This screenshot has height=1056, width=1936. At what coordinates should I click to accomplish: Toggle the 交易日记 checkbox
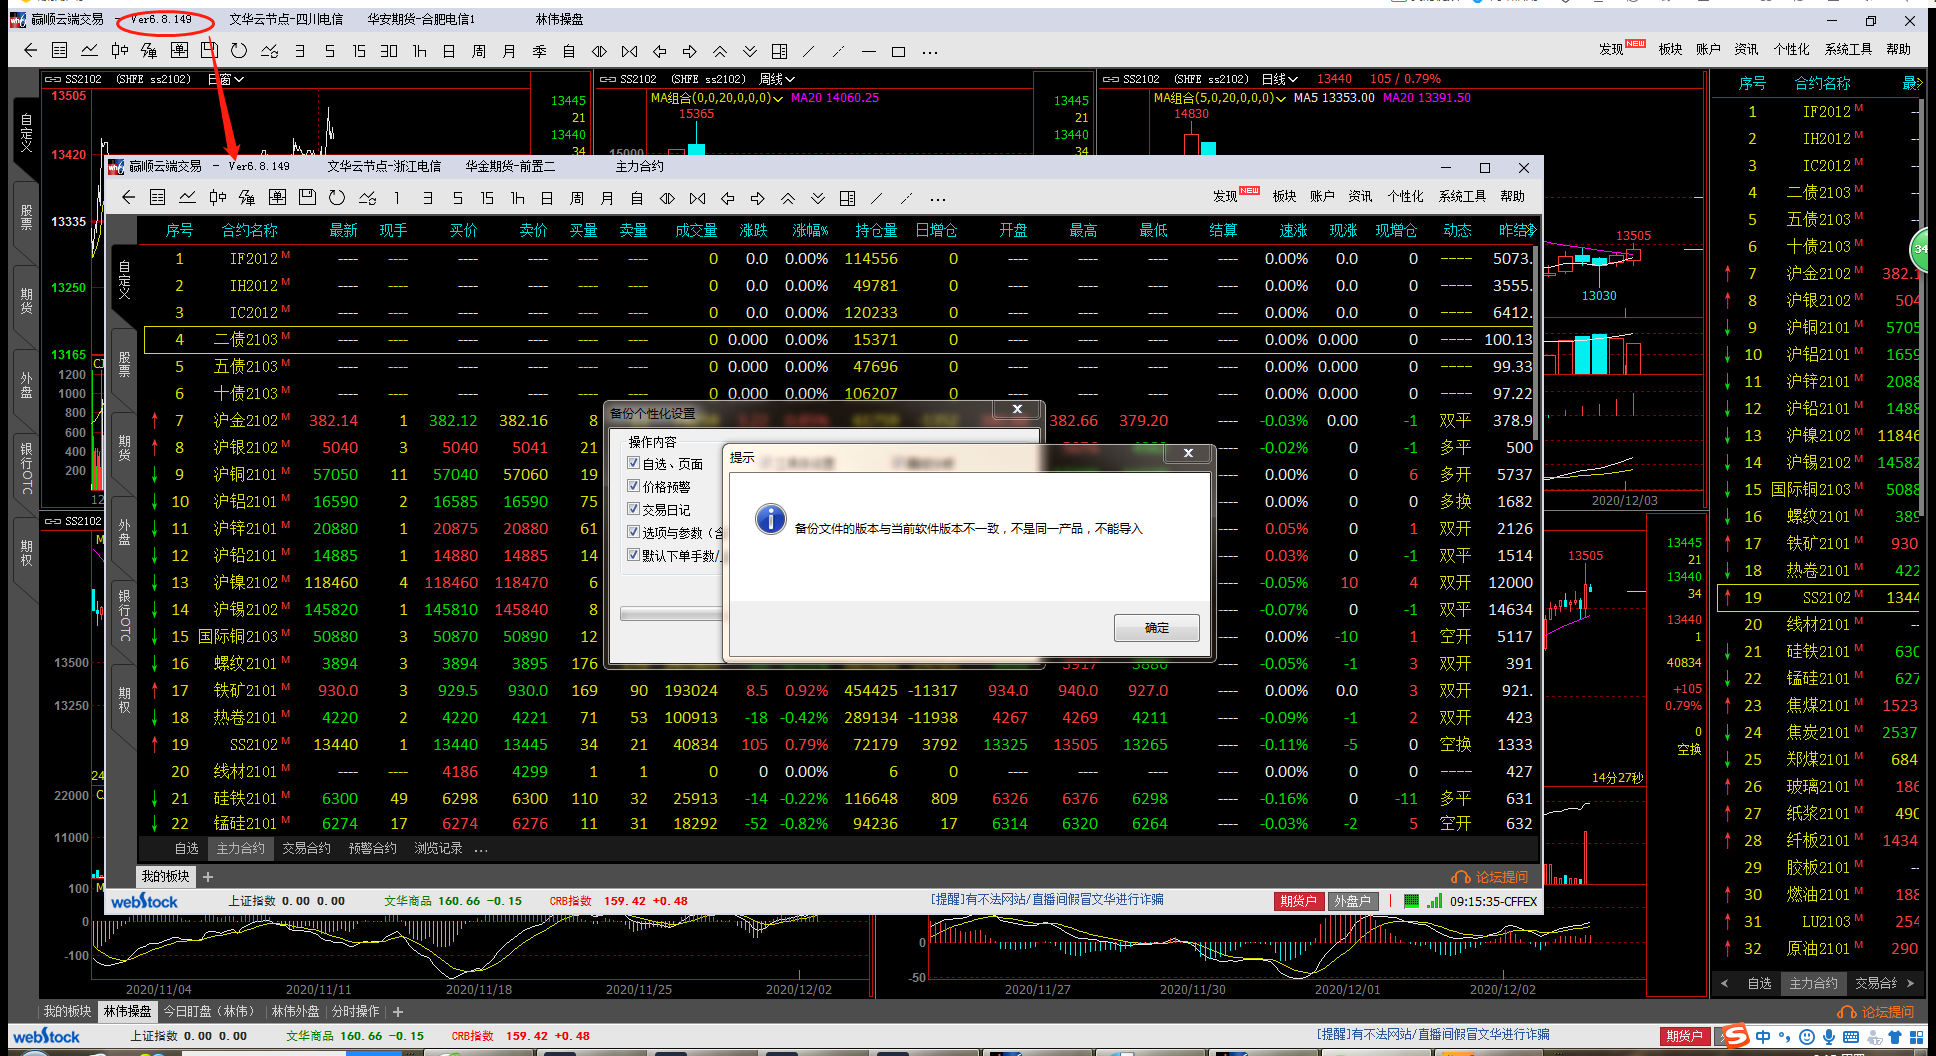click(x=633, y=509)
